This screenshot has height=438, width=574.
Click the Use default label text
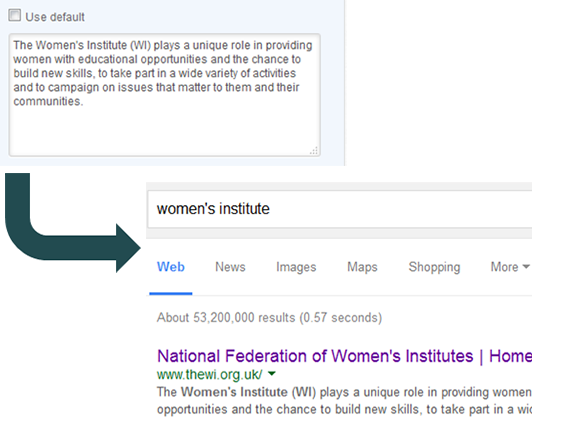pyautogui.click(x=55, y=17)
